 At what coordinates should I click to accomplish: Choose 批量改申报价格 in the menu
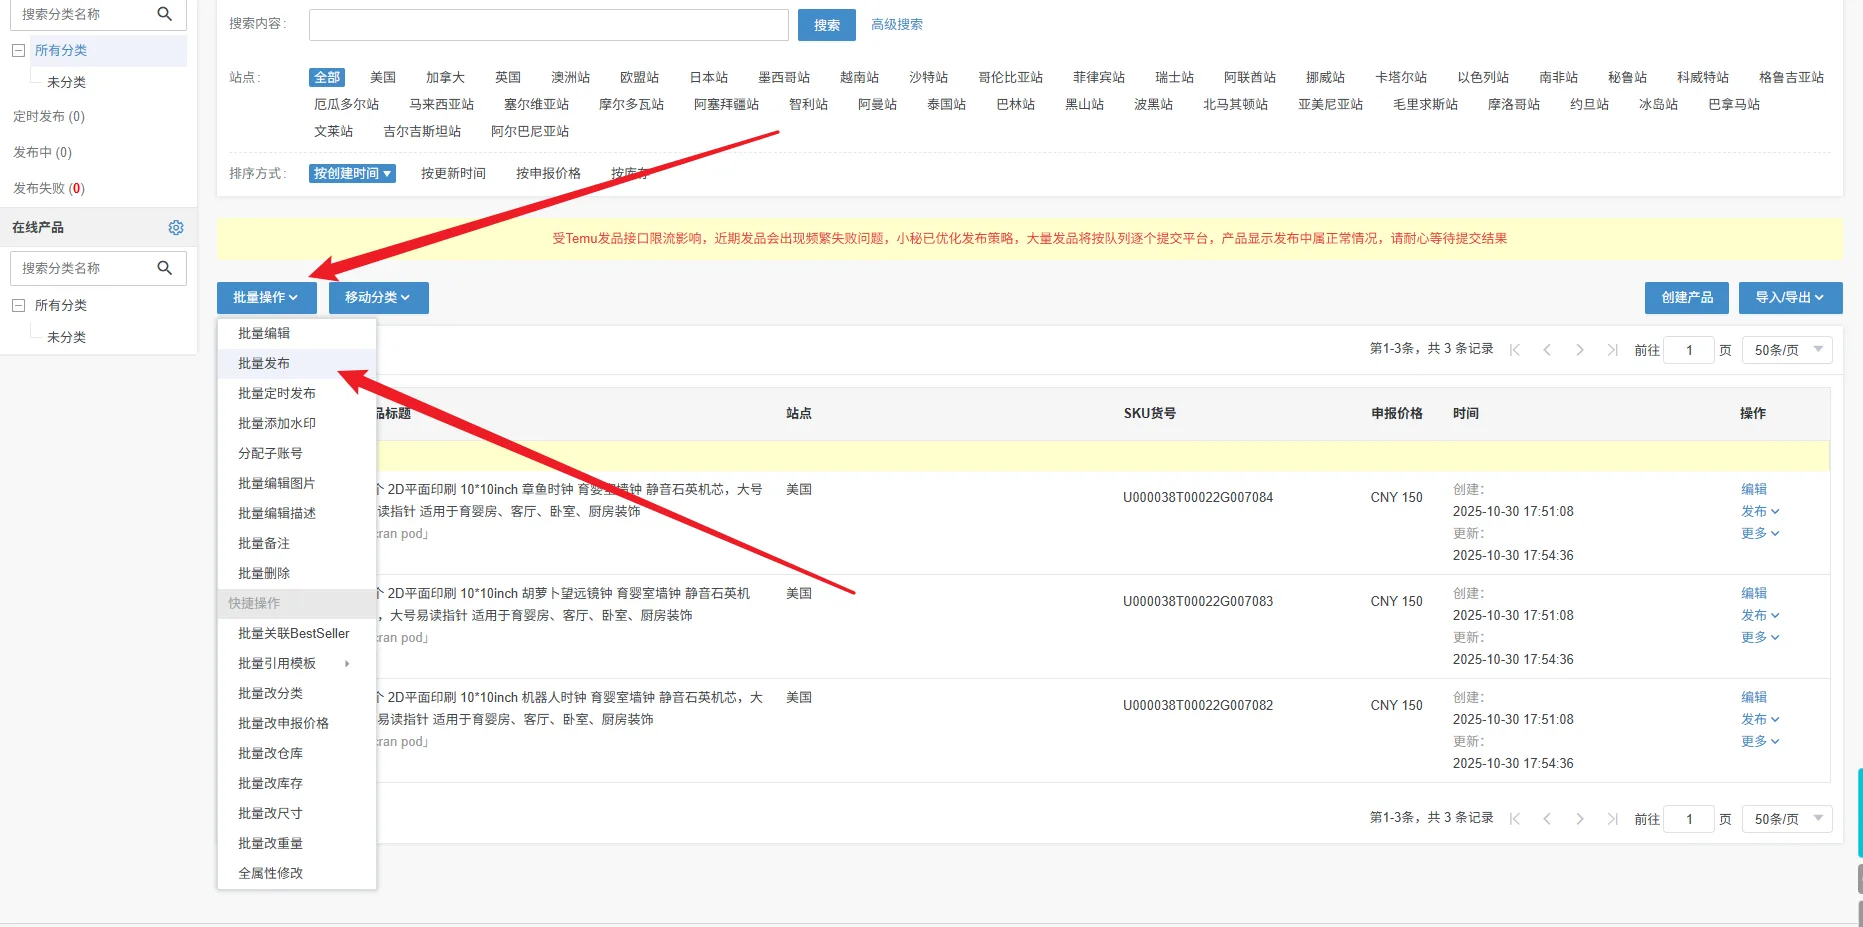[x=283, y=723]
